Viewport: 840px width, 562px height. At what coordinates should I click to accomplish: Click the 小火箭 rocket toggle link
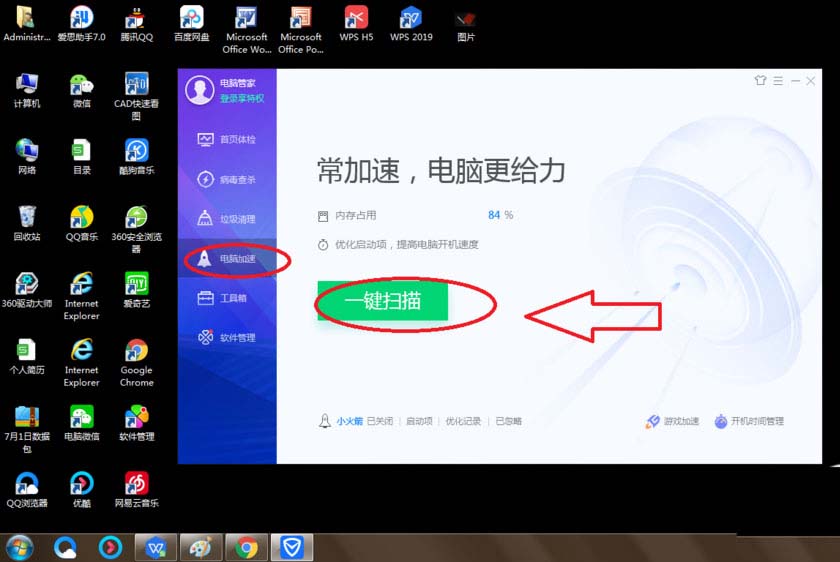[349, 421]
